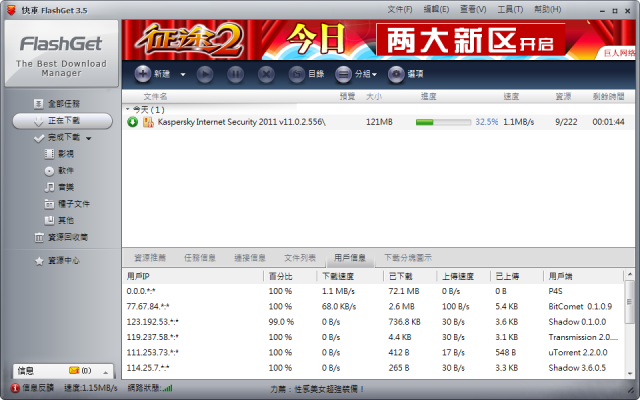Open the Recycle bin in sidebar
Viewport: 640px width, 400px height.
61,238
